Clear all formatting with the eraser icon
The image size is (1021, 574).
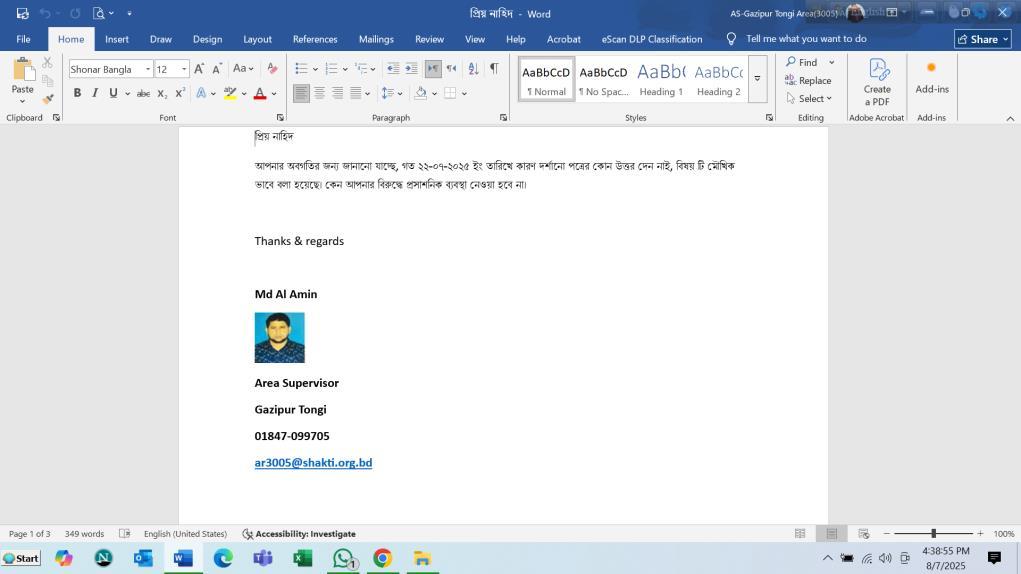tap(273, 69)
